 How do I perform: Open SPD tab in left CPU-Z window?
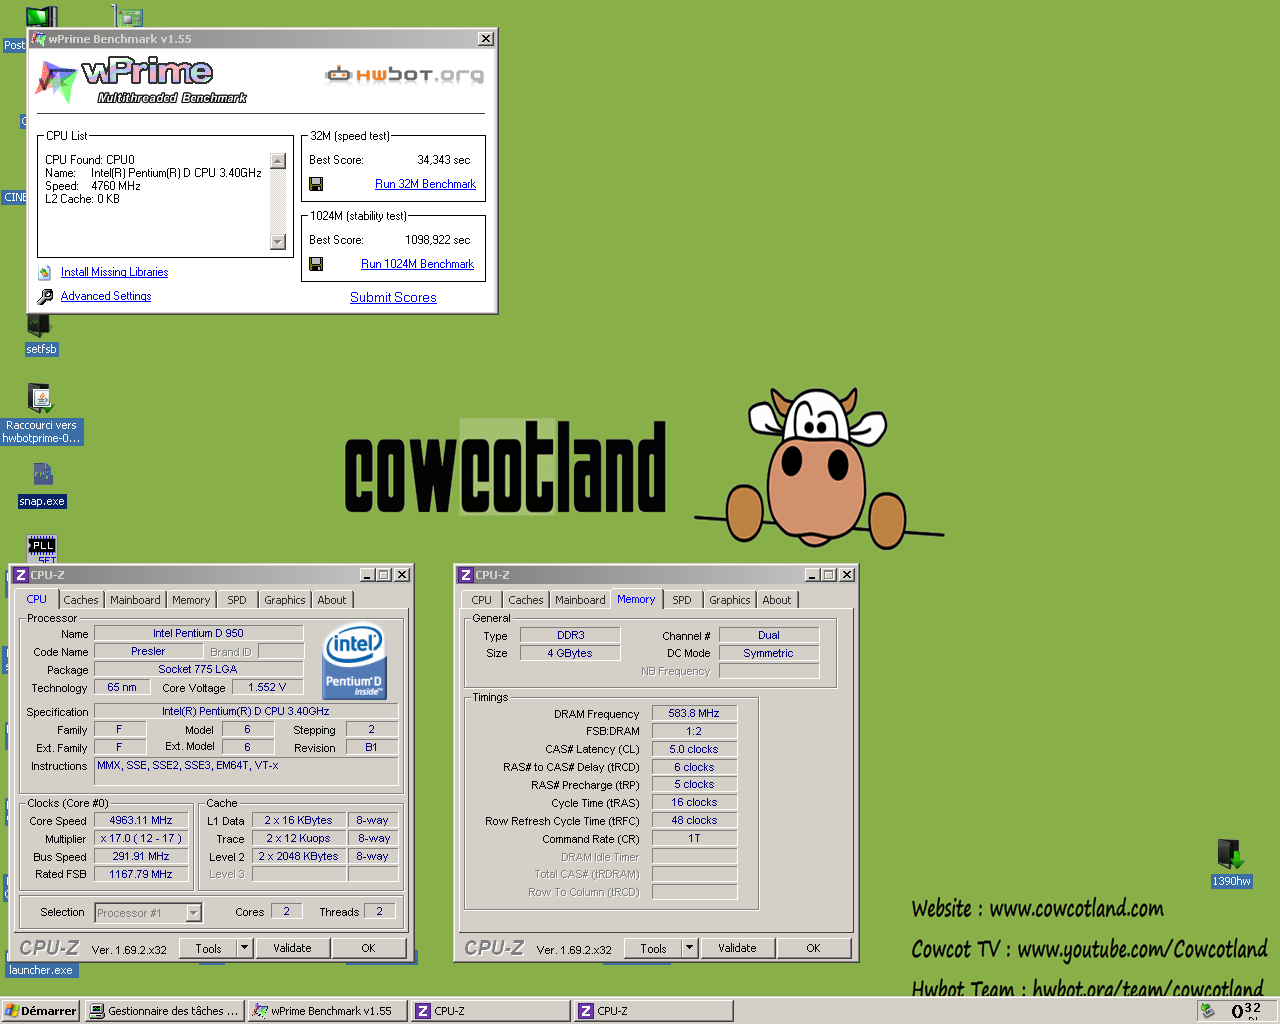(237, 600)
